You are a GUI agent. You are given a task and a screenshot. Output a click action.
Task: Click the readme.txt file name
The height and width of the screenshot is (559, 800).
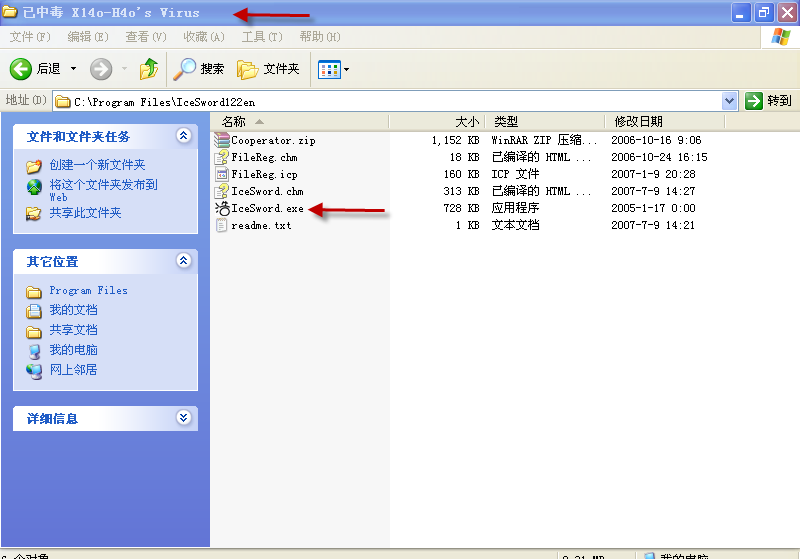tap(261, 225)
